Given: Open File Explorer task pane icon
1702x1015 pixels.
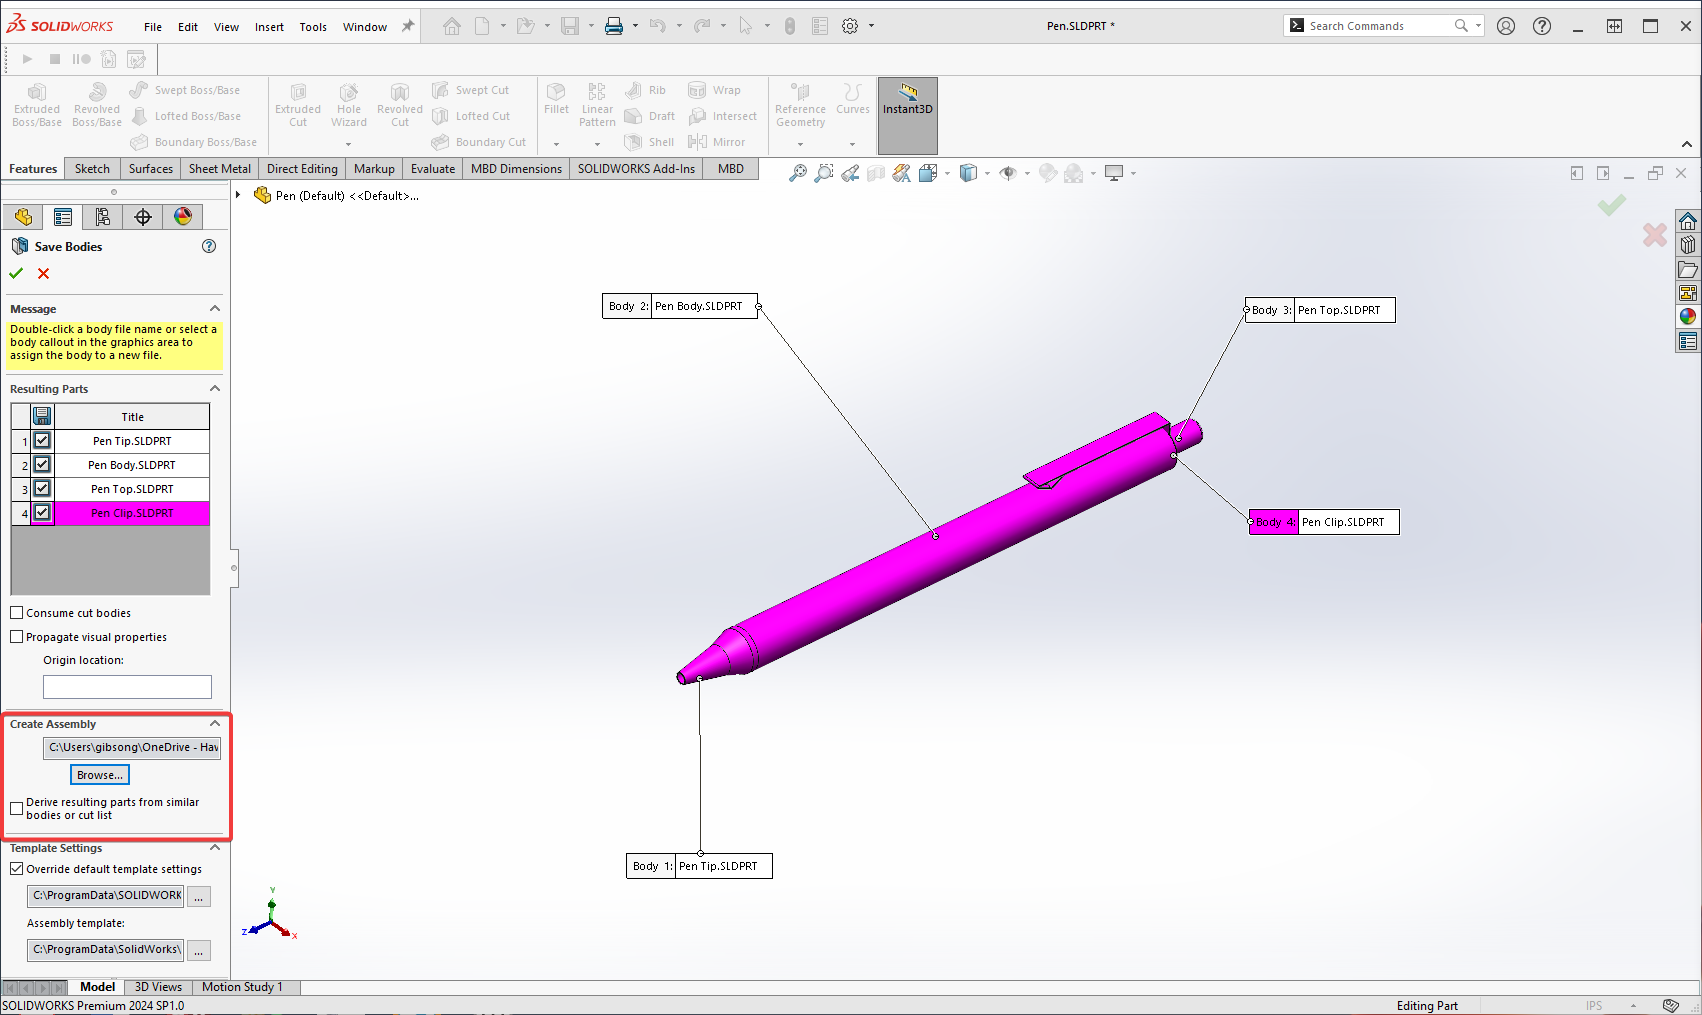Looking at the screenshot, I should click(x=1688, y=269).
